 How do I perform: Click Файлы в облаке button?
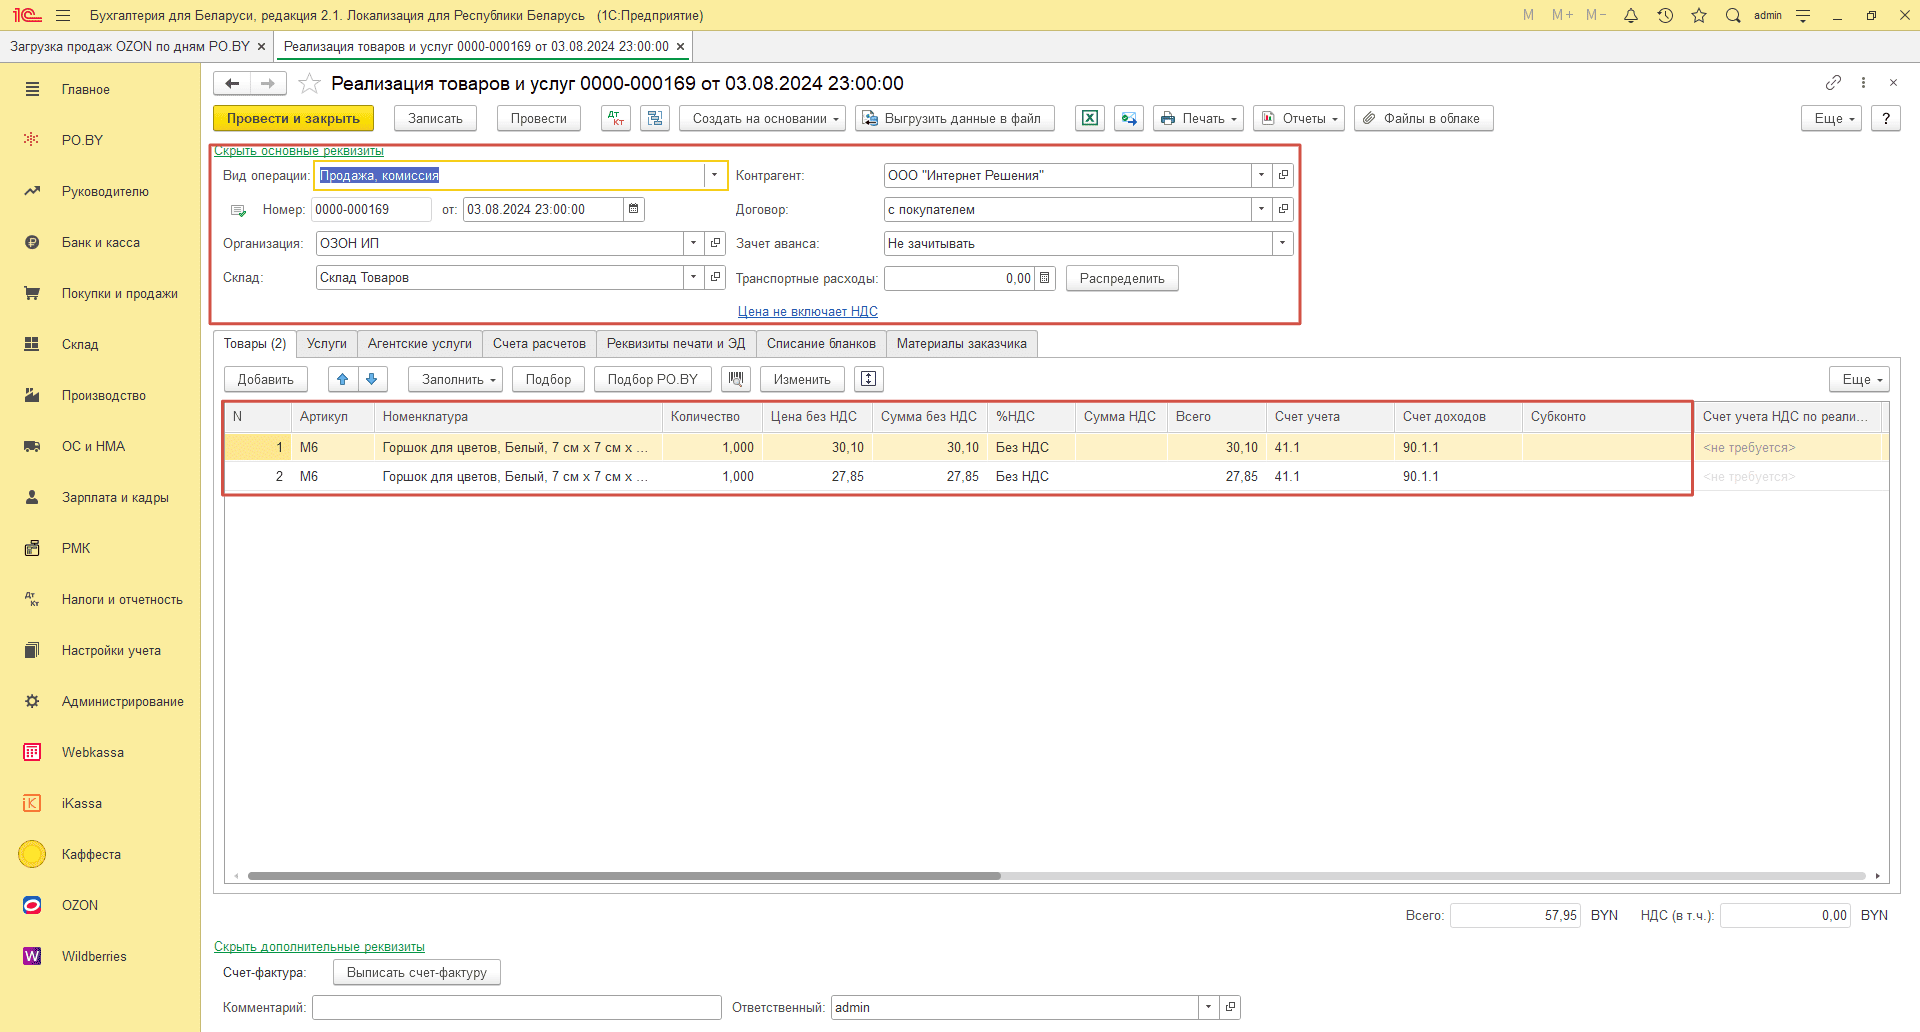coord(1424,118)
